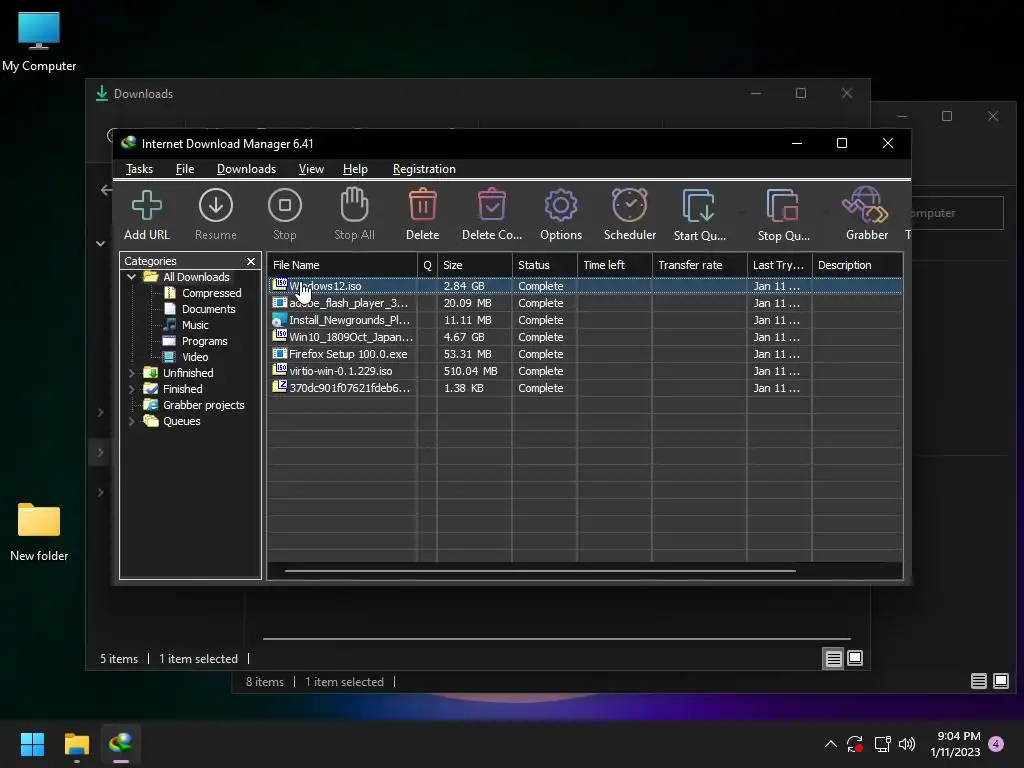
Task: Click the horizontal scrollbar in the IDM list
Action: [x=540, y=571]
